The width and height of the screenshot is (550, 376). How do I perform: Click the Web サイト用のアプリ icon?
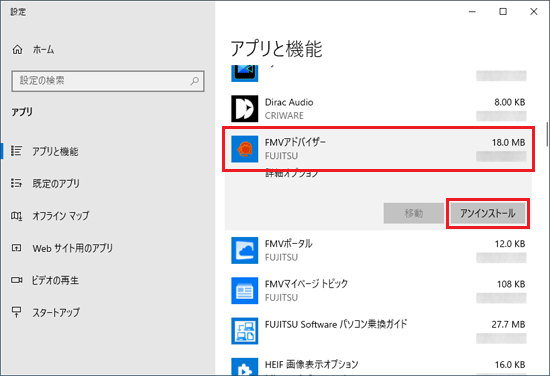coord(16,248)
